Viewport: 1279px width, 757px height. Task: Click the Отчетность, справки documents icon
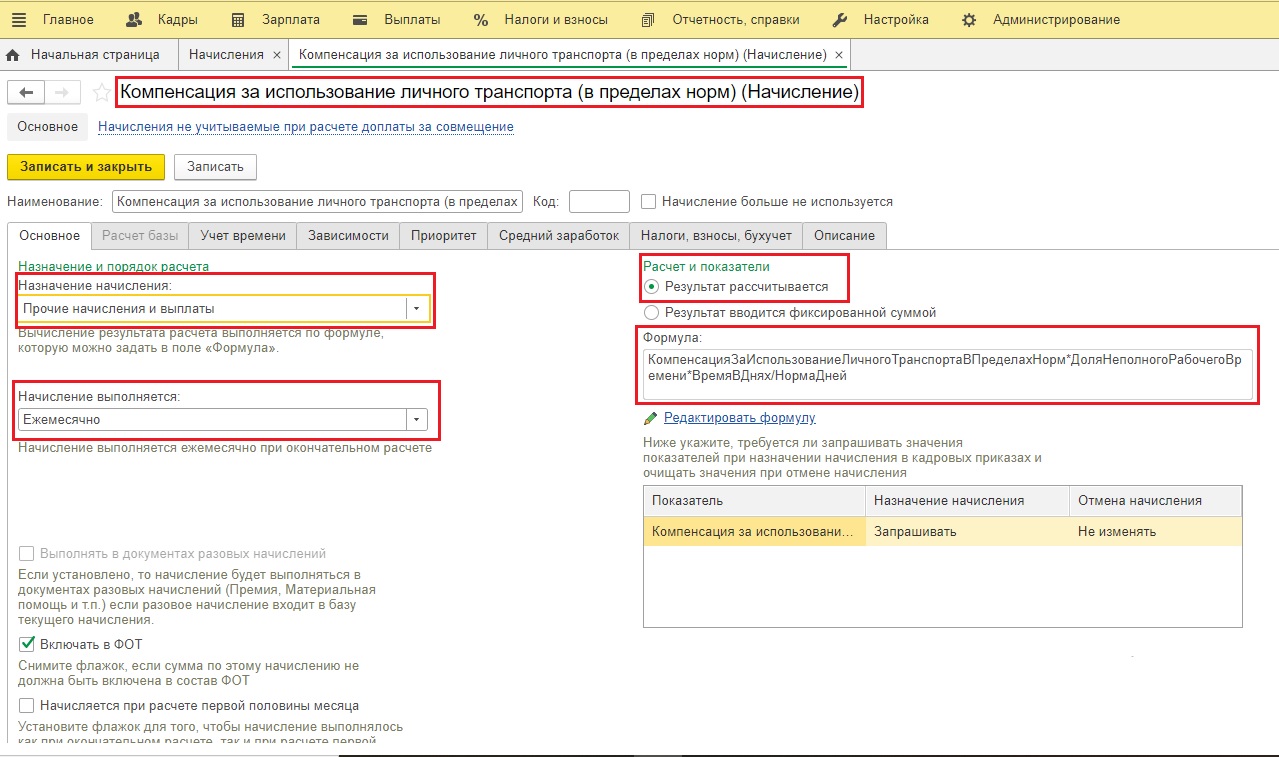(649, 19)
